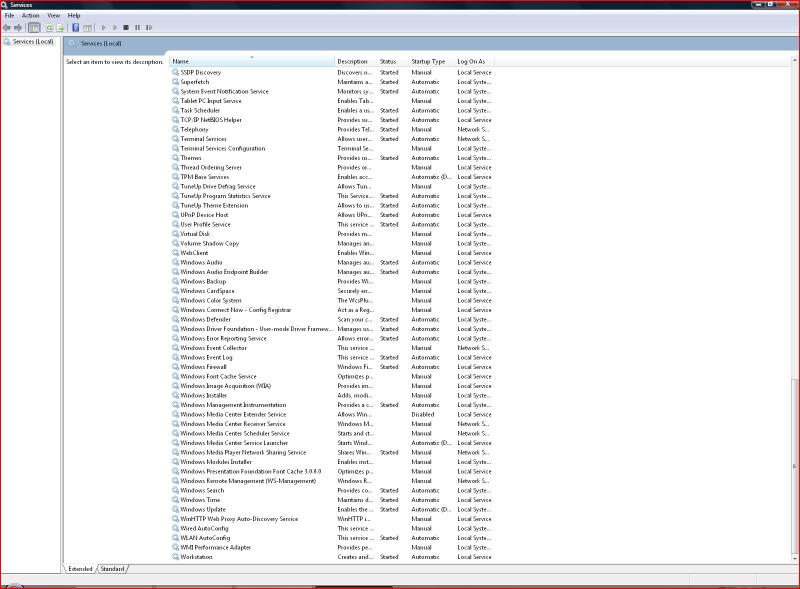Open the File menu
Viewport: 800px width, 589px height.
point(9,16)
